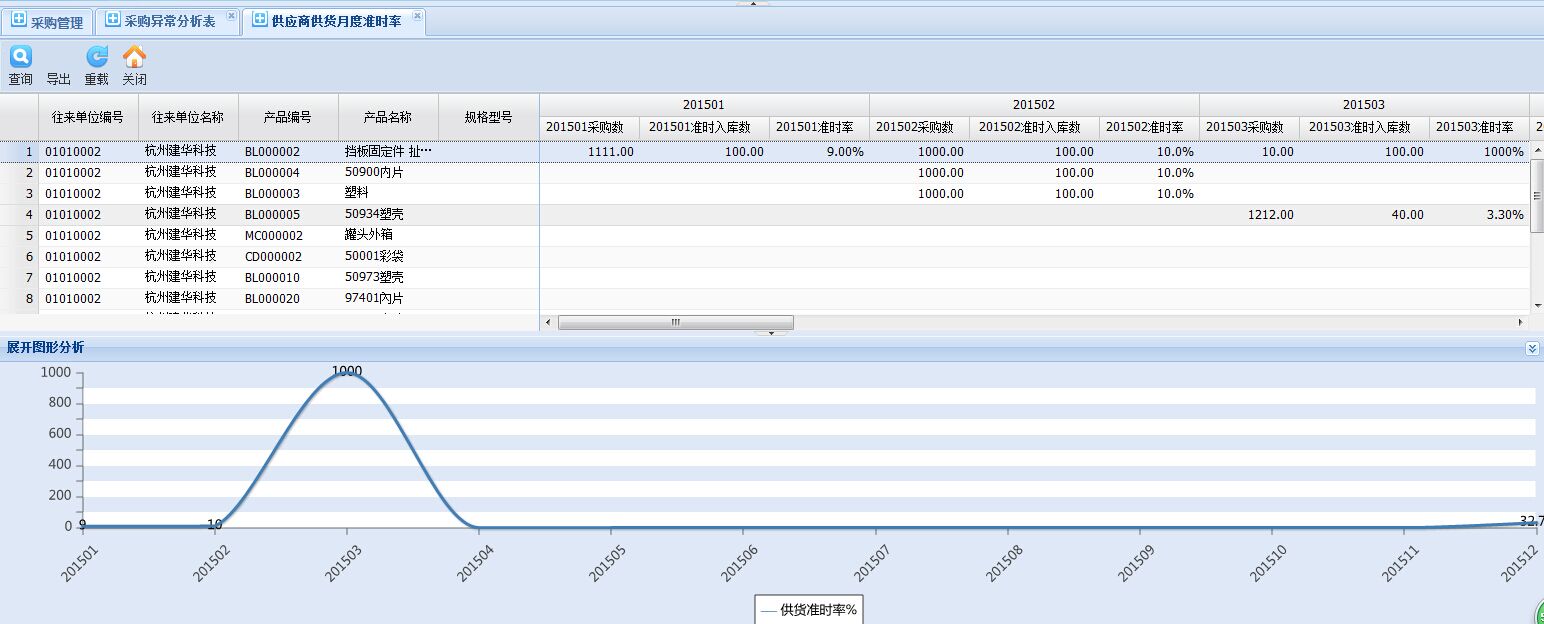Screen dimensions: 1544x624
Task: Toggle 供货准时率% legend series
Action: (x=809, y=609)
